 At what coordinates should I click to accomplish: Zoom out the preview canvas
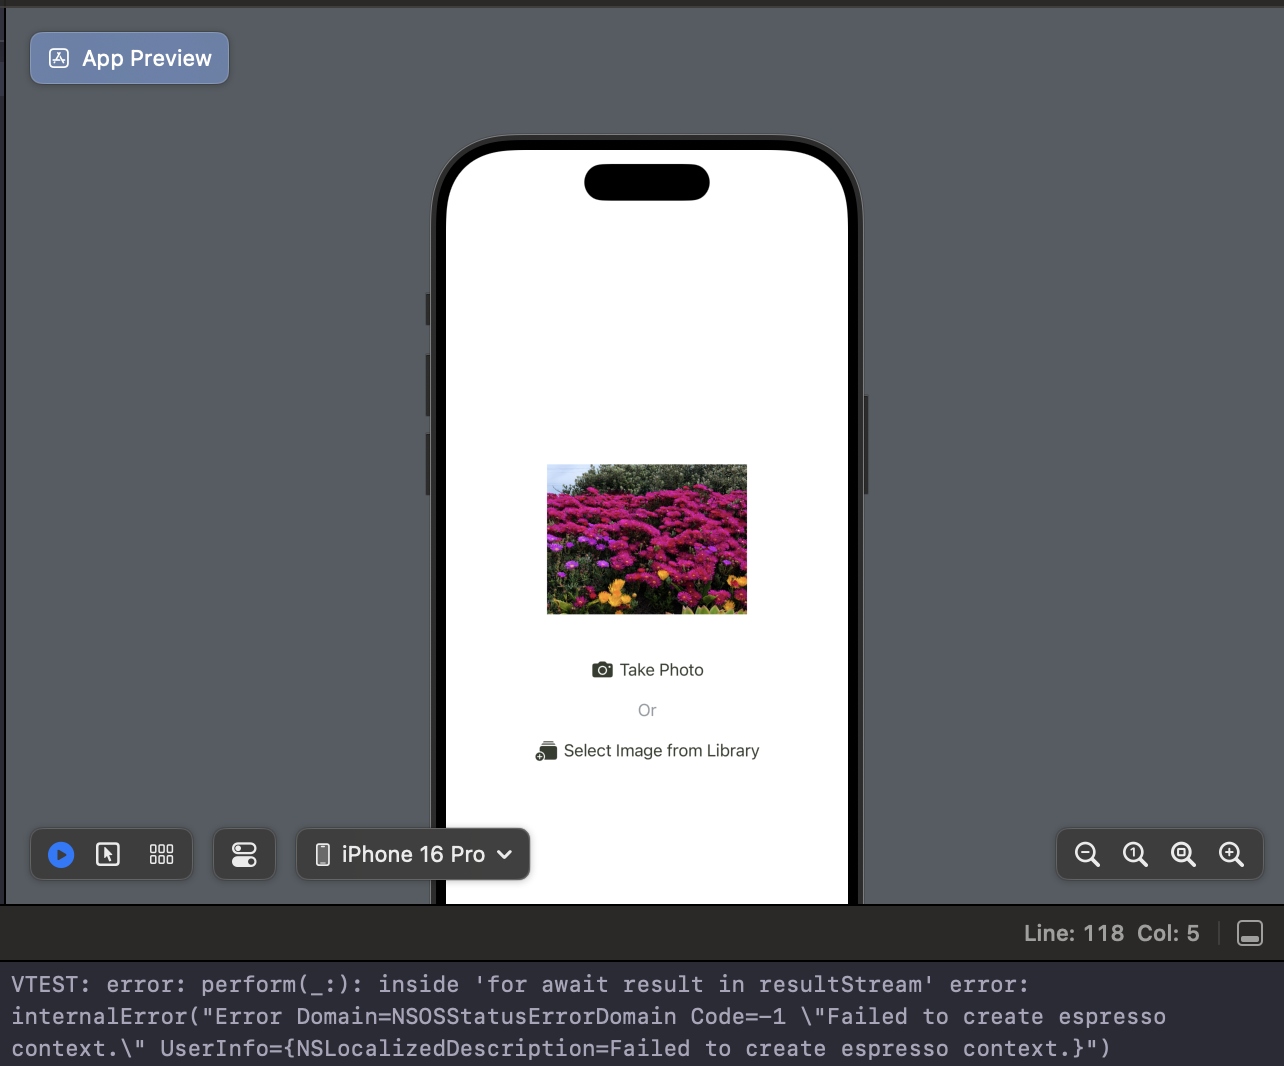(x=1087, y=854)
